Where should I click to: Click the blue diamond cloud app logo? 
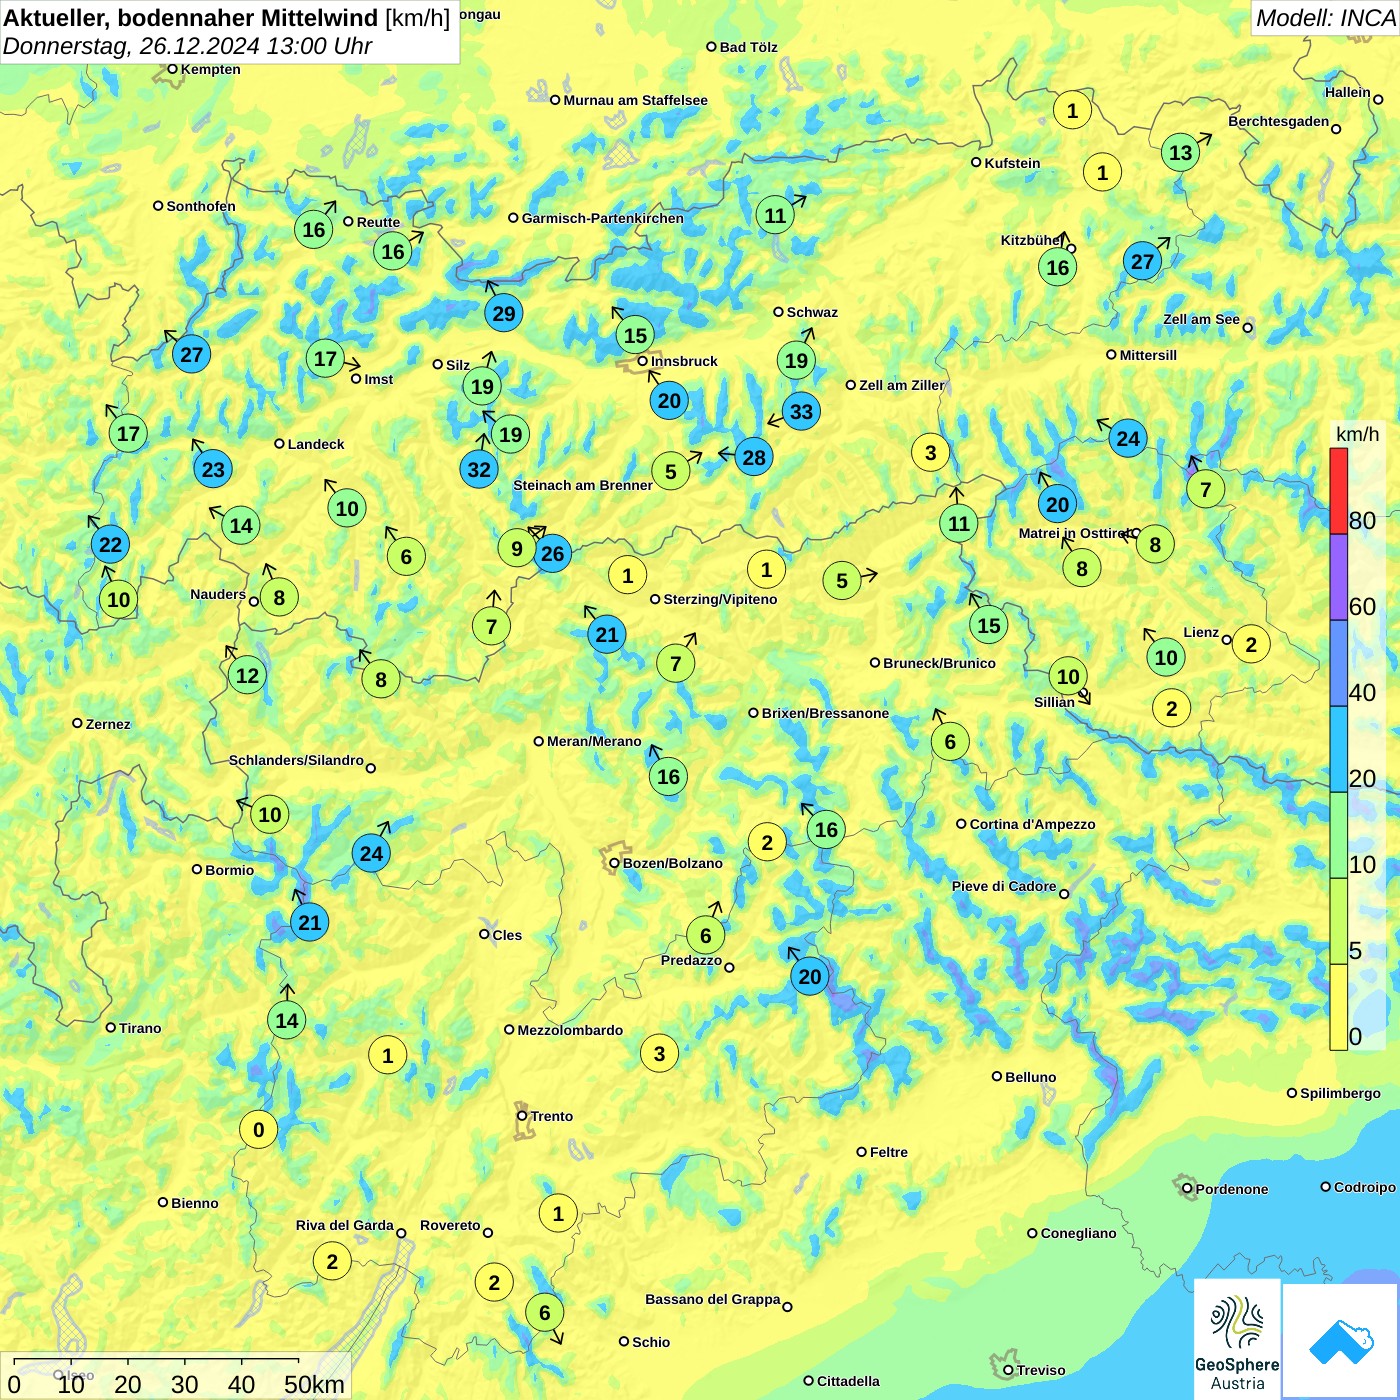(1341, 1343)
